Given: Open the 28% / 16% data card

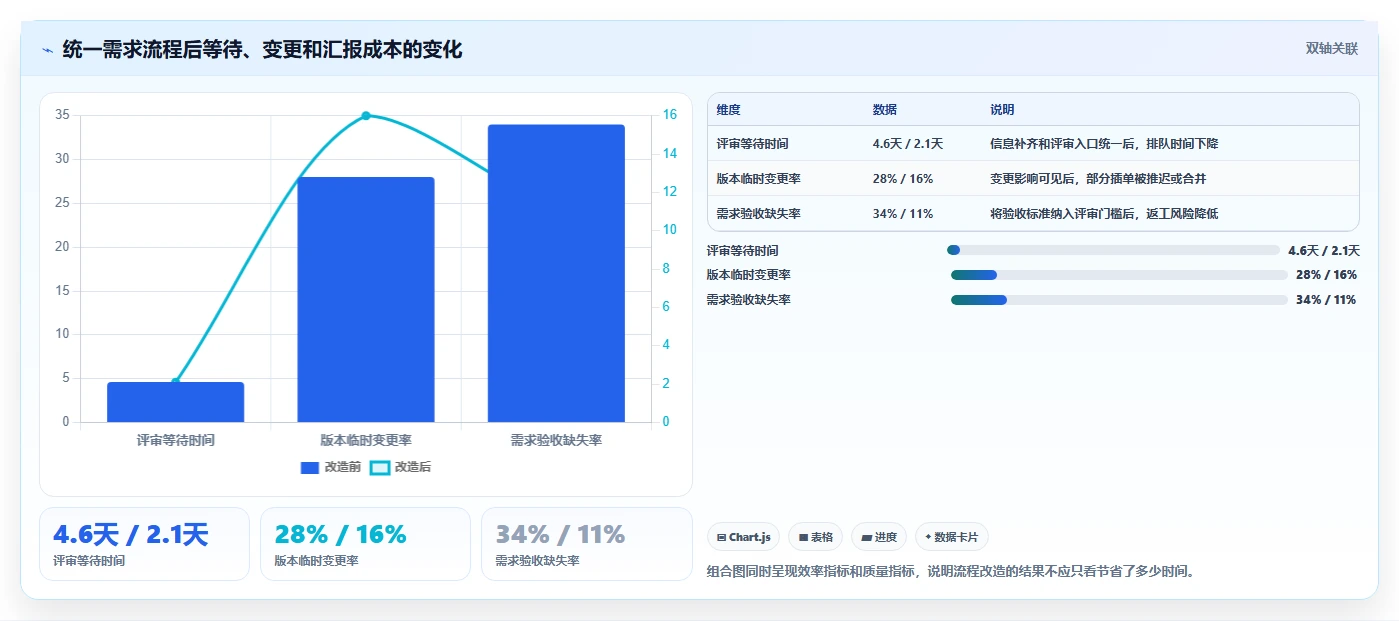Looking at the screenshot, I should point(365,544).
